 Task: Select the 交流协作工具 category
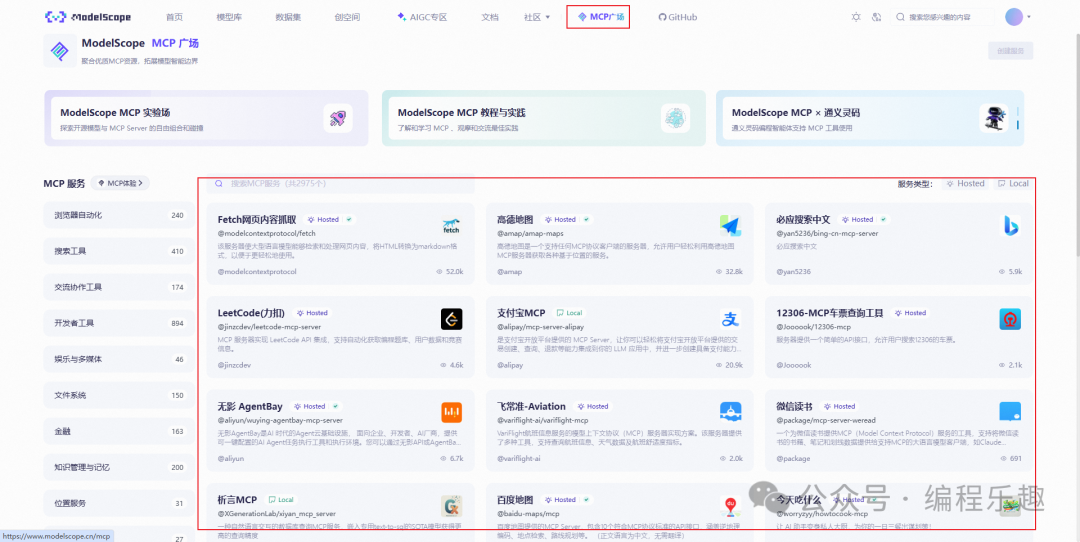pos(118,287)
